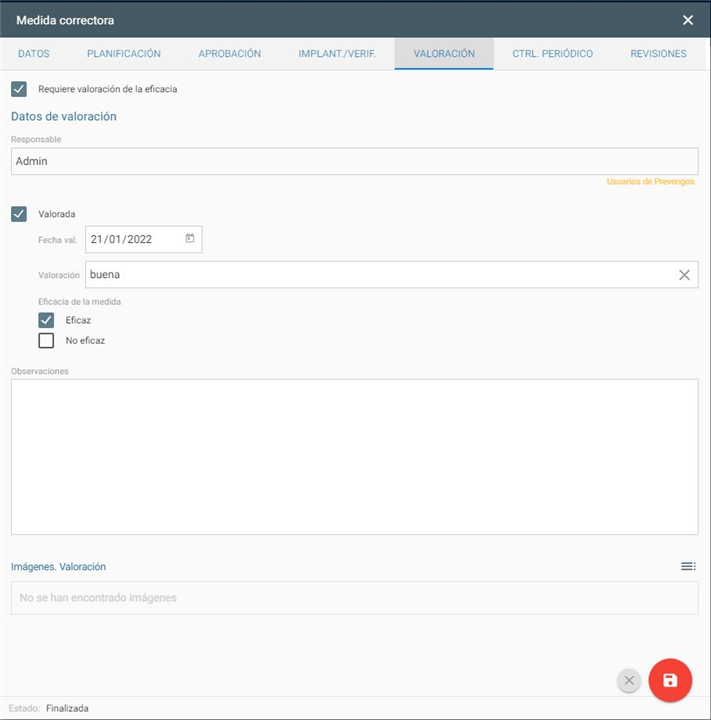Screen dimensions: 711x720
Task: Toggle the Valorada checkbox
Action: (19, 213)
